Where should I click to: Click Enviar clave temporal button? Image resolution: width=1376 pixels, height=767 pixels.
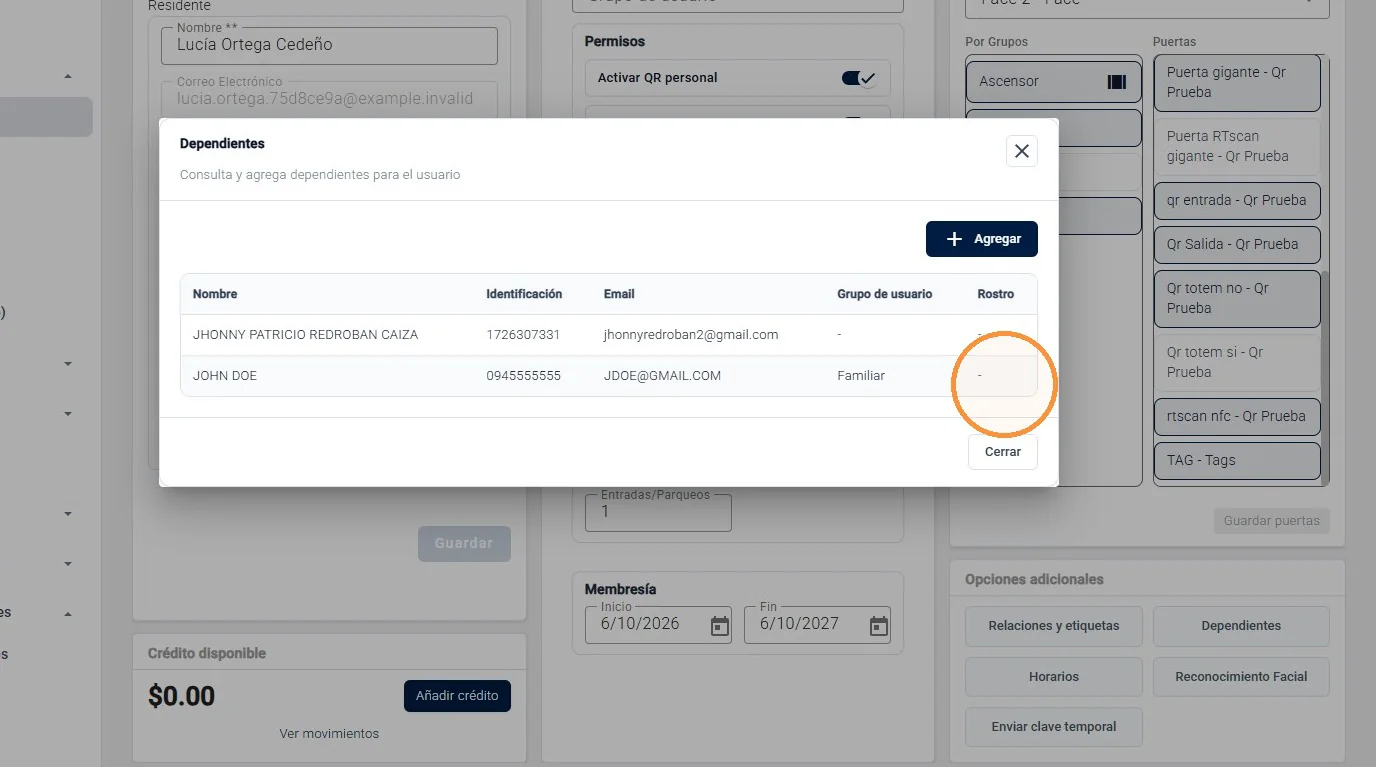[x=1053, y=727]
